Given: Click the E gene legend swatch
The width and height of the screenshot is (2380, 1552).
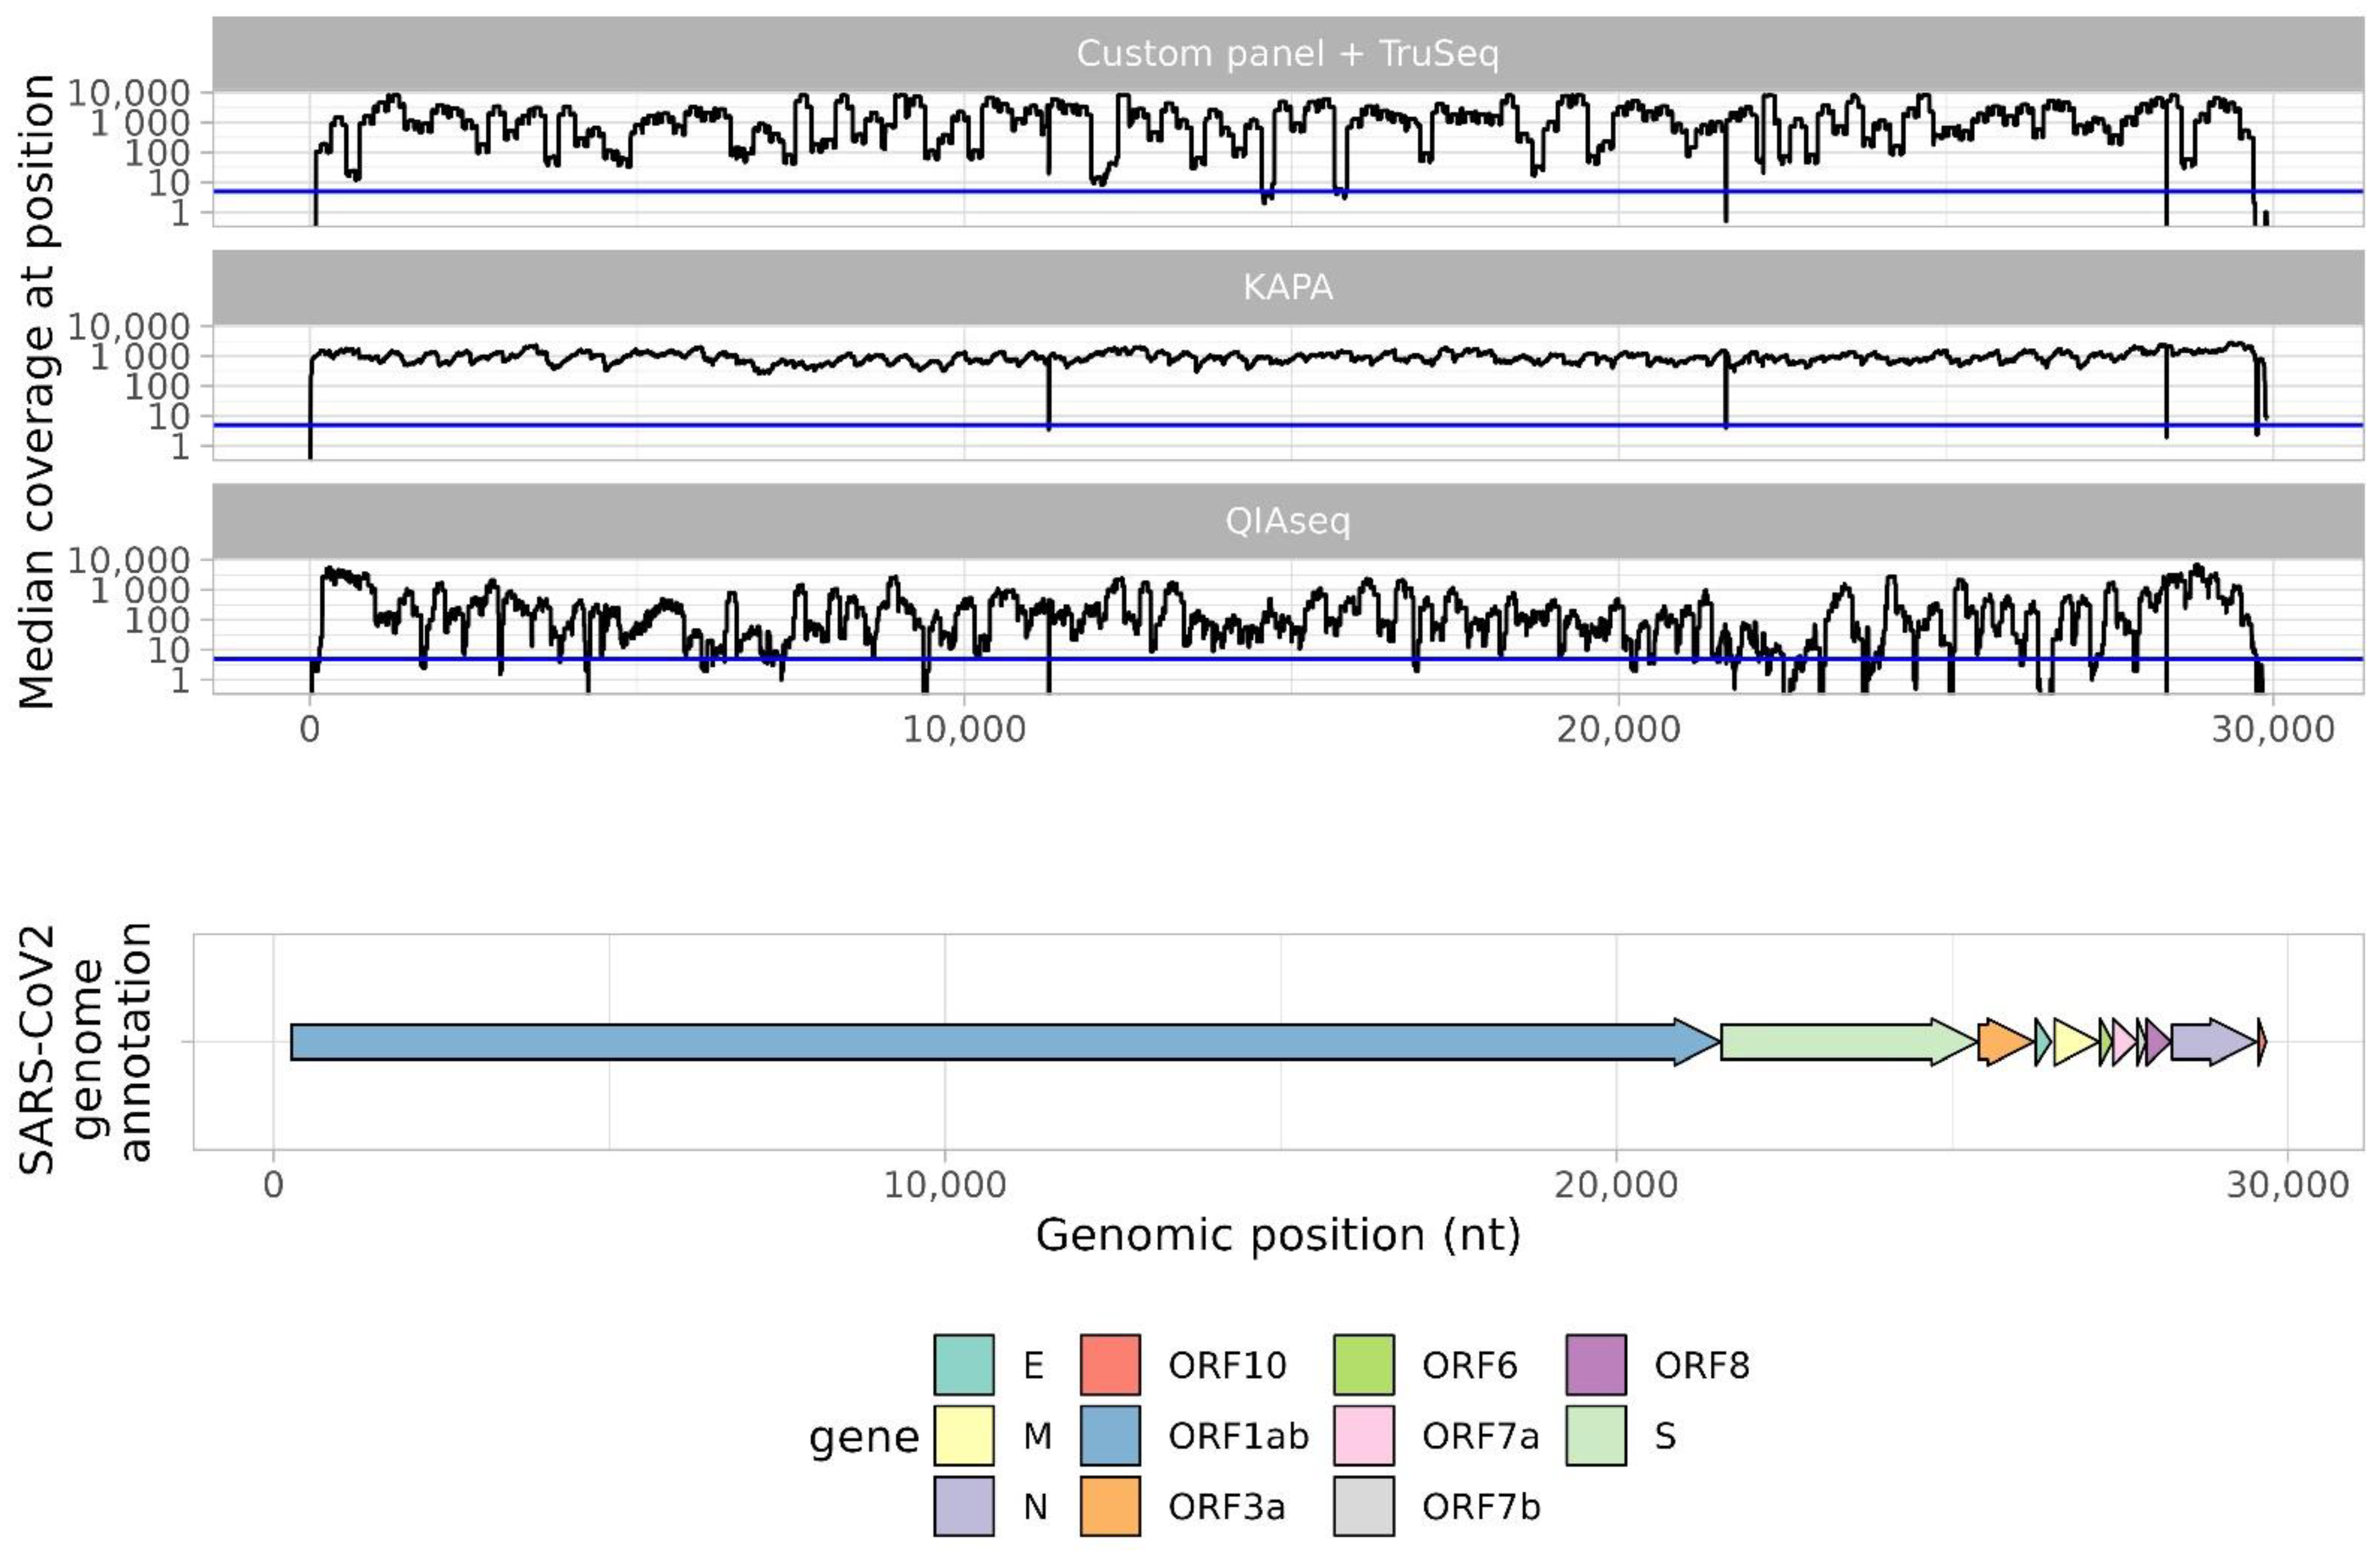Looking at the screenshot, I should [x=963, y=1364].
